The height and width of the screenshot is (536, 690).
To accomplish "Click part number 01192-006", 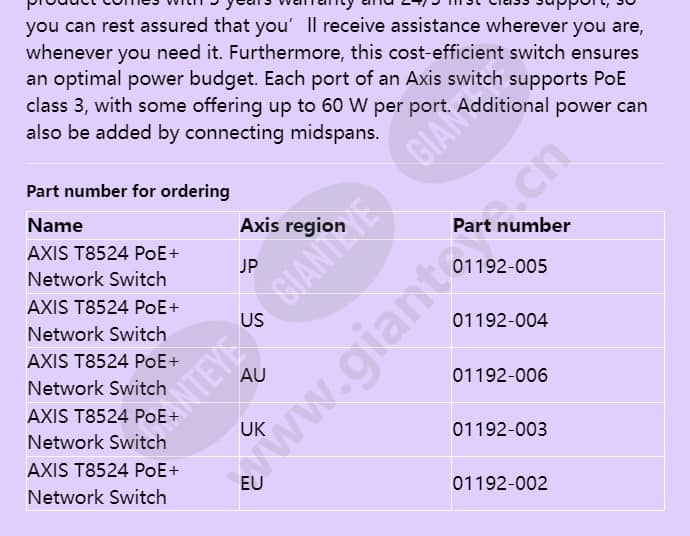I will (500, 375).
